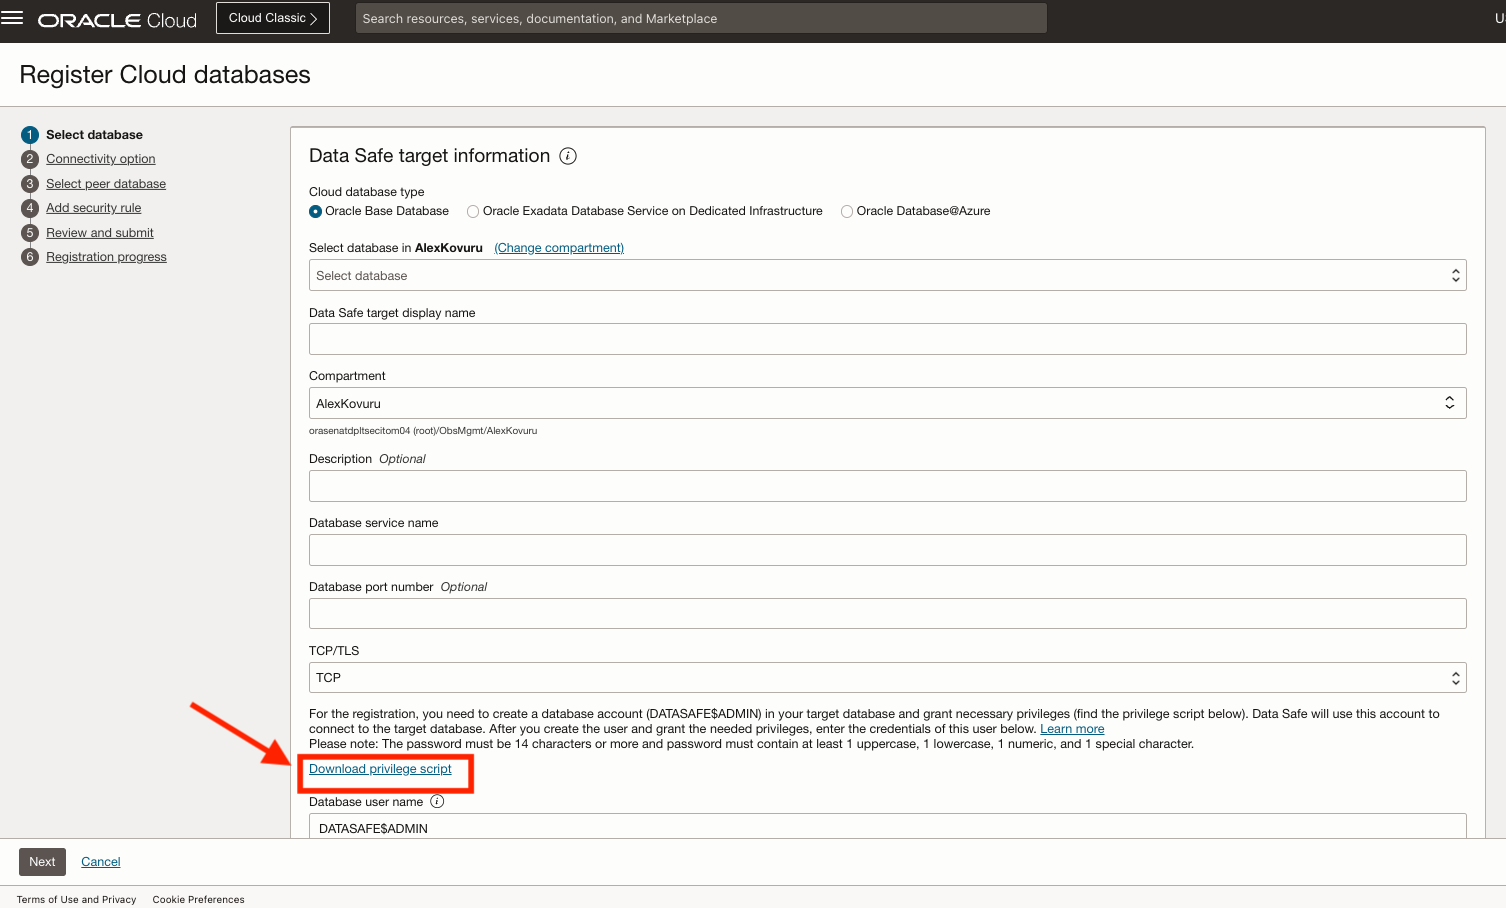This screenshot has width=1506, height=908.
Task: Open the AlexKovuru compartment dropdown
Action: point(887,403)
